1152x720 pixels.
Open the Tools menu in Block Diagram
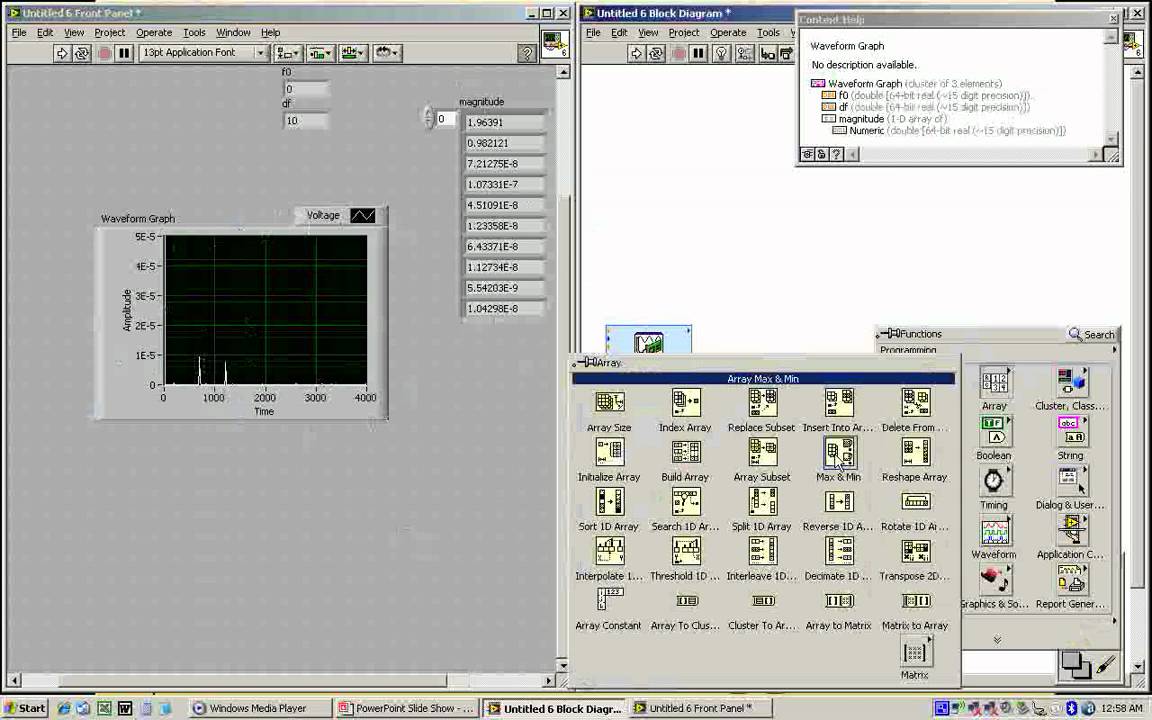(768, 32)
